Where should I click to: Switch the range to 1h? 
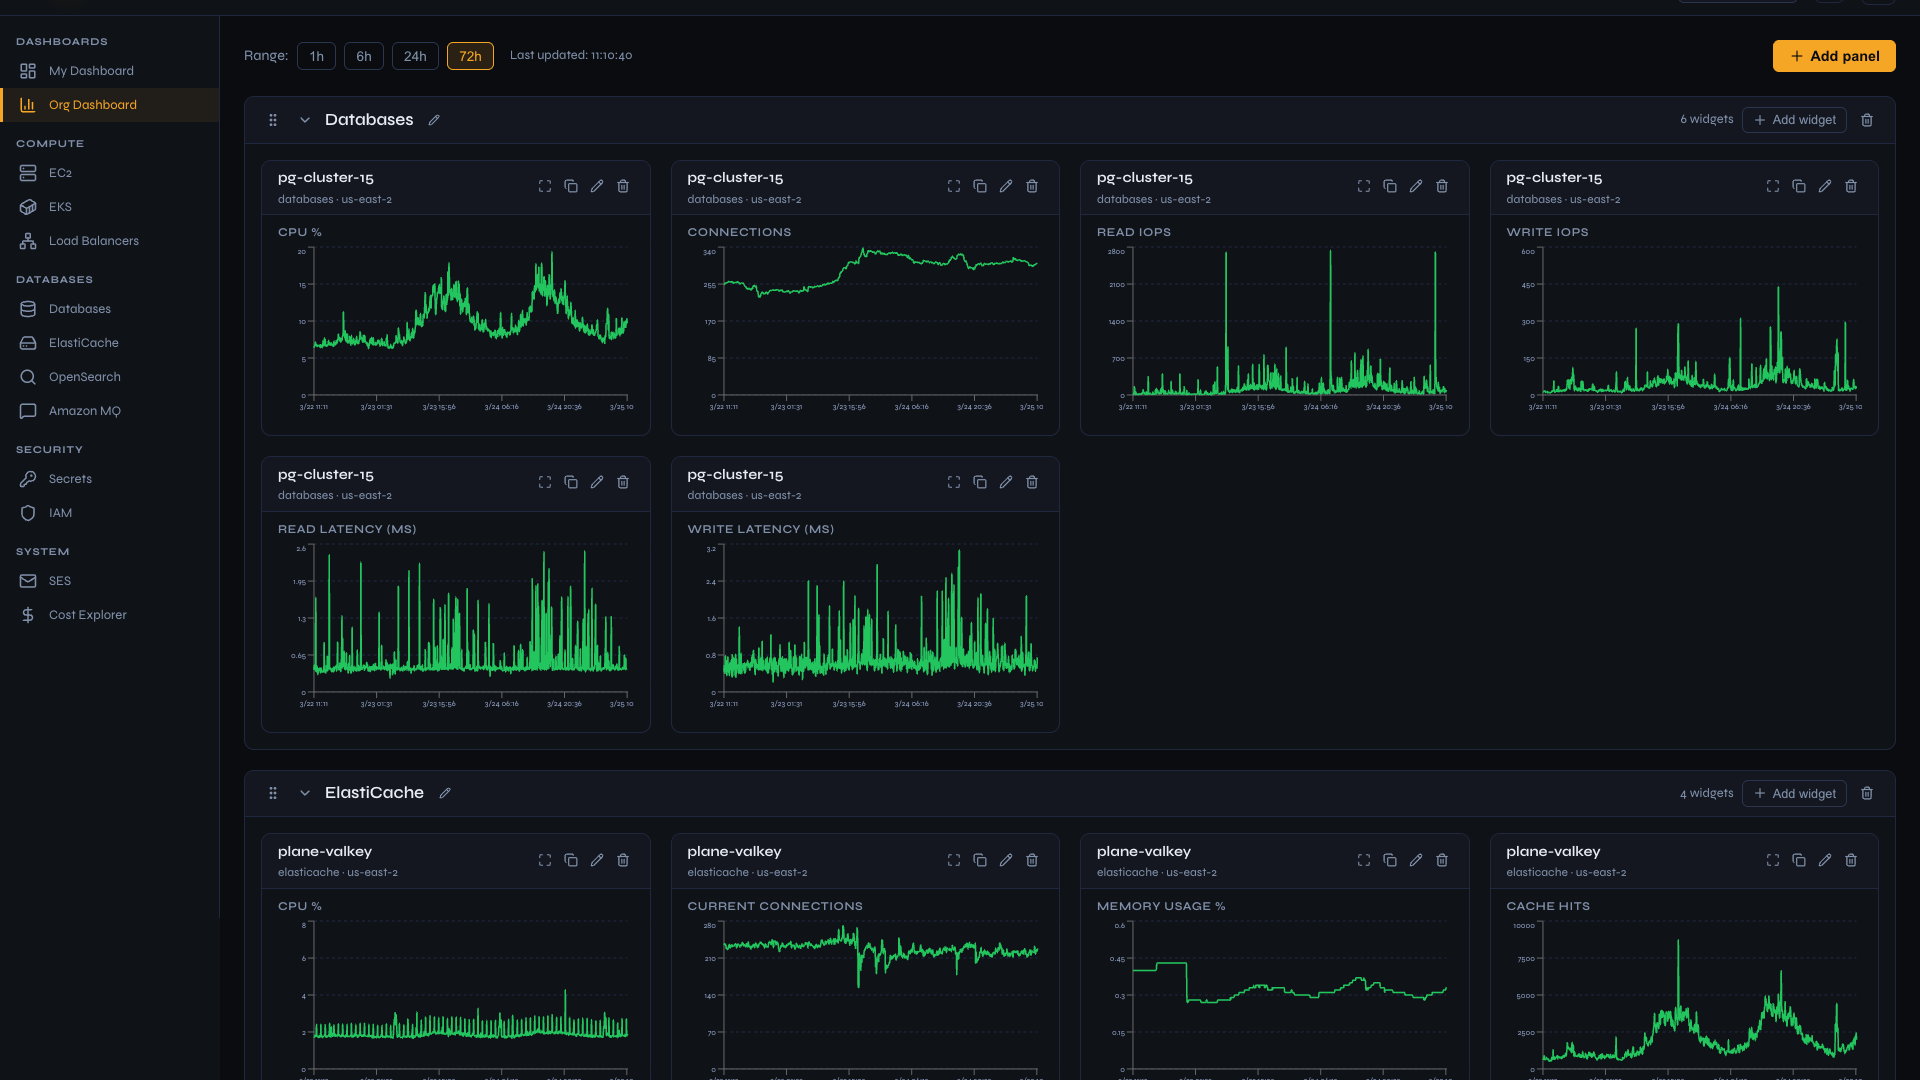(x=316, y=56)
